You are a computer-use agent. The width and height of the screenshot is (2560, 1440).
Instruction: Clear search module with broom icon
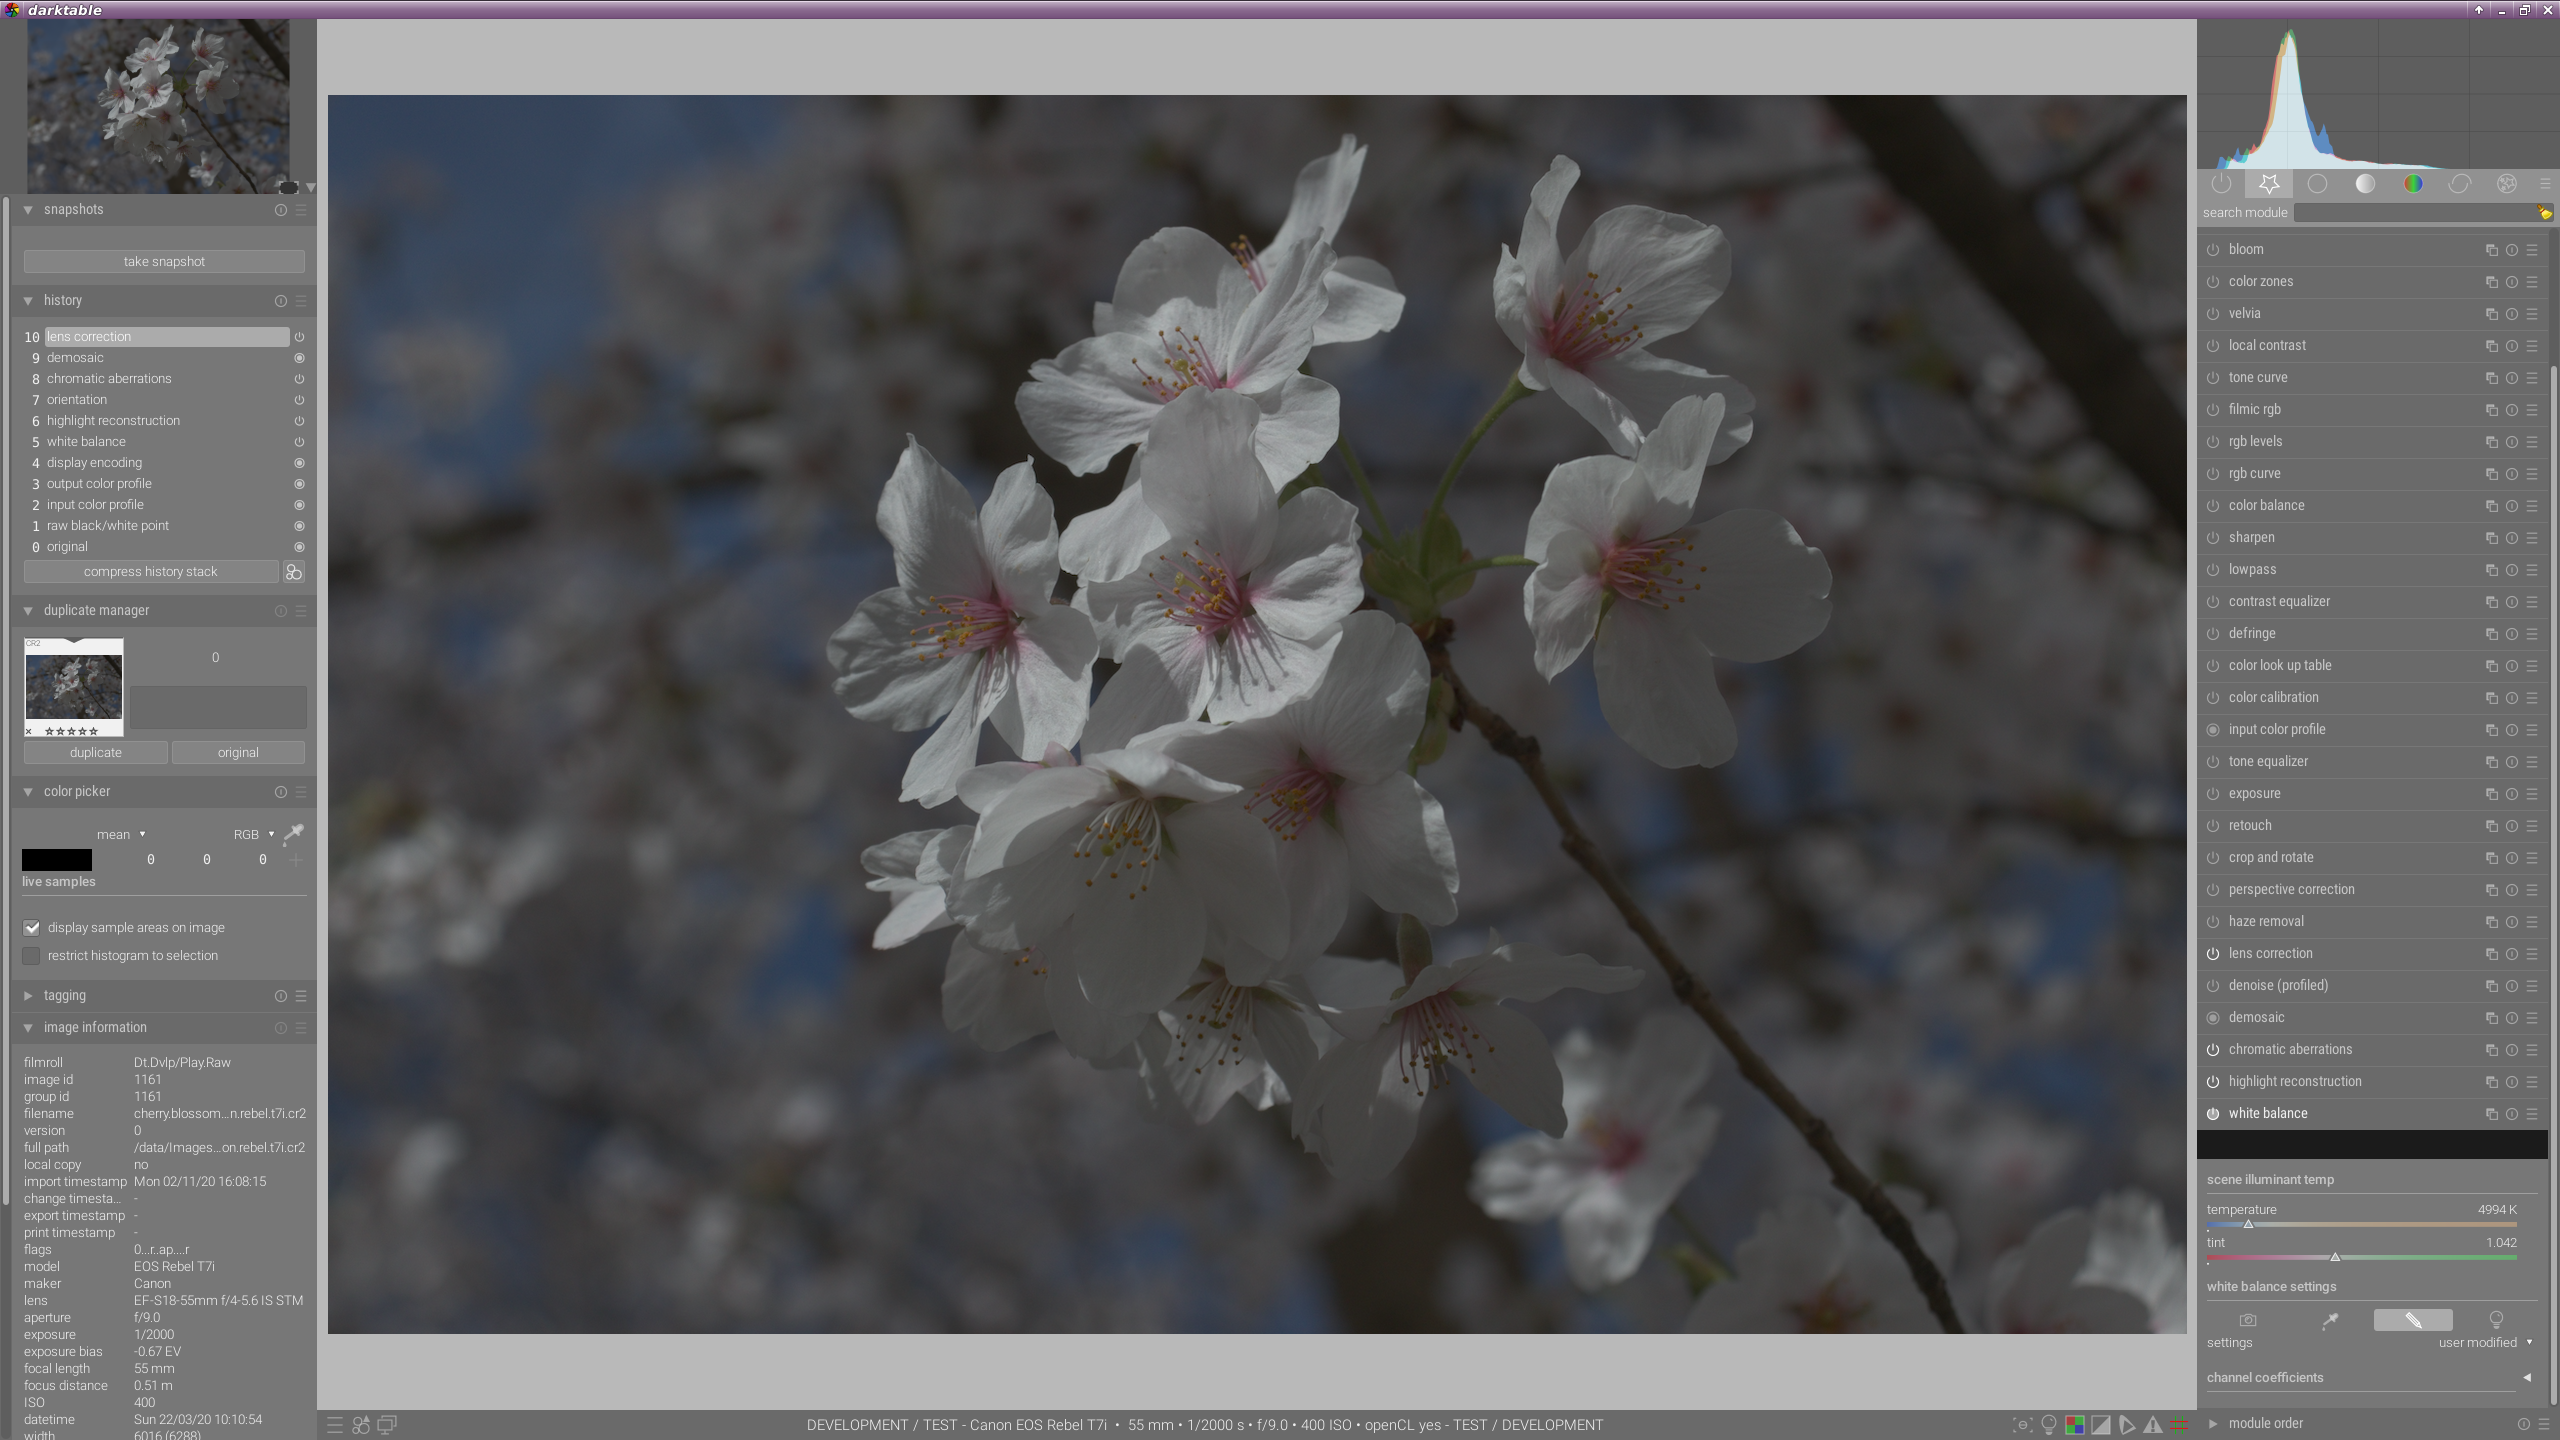pos(2544,212)
